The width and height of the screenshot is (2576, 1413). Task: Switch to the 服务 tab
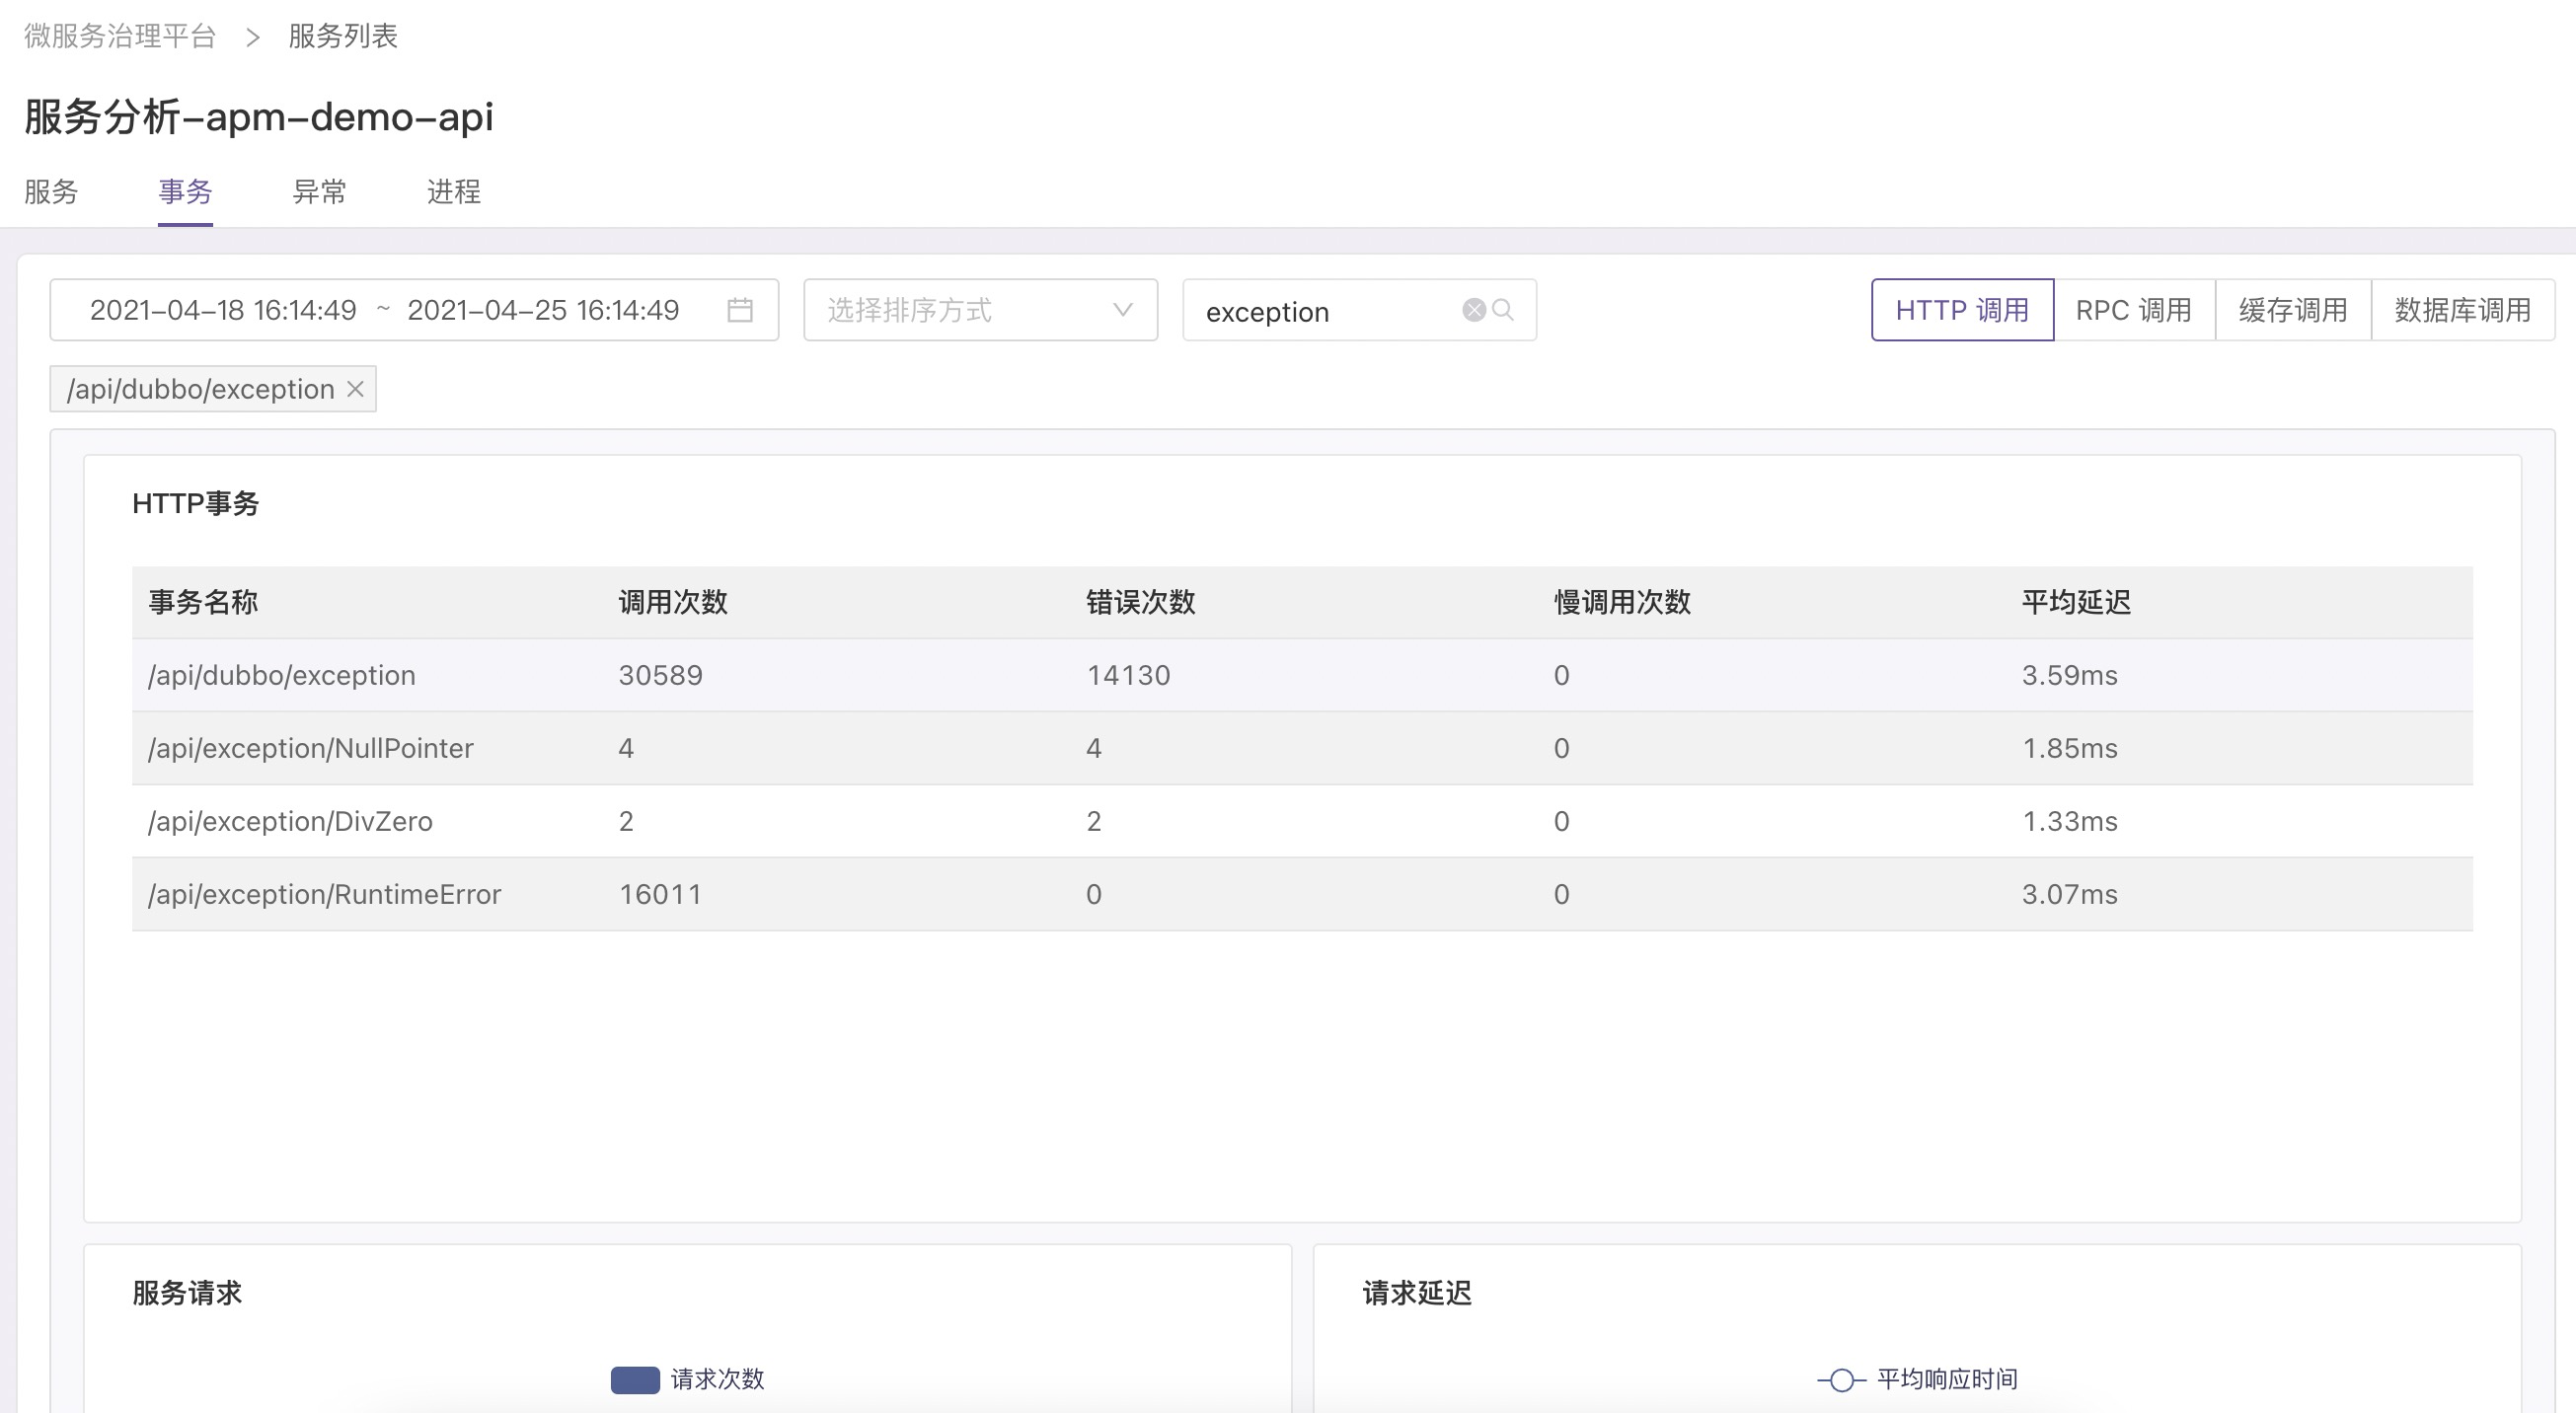click(51, 191)
